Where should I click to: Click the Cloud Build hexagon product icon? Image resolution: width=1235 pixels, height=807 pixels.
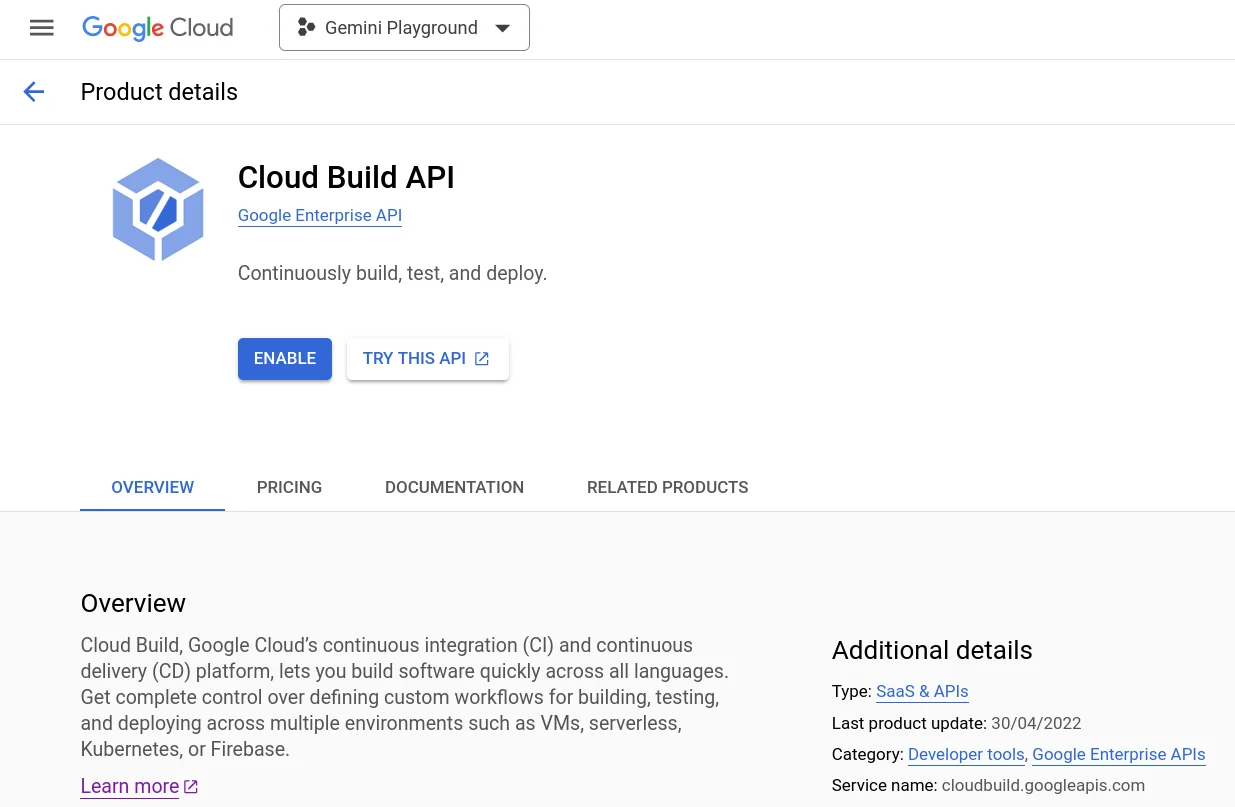[158, 210]
